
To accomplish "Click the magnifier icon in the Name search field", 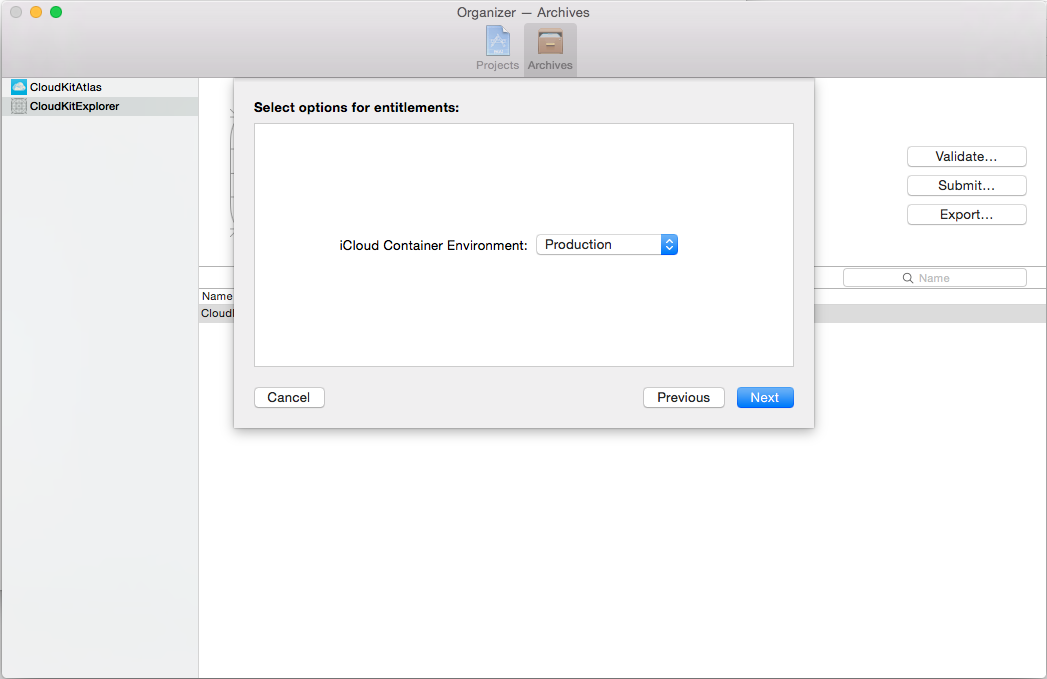I will tap(908, 277).
